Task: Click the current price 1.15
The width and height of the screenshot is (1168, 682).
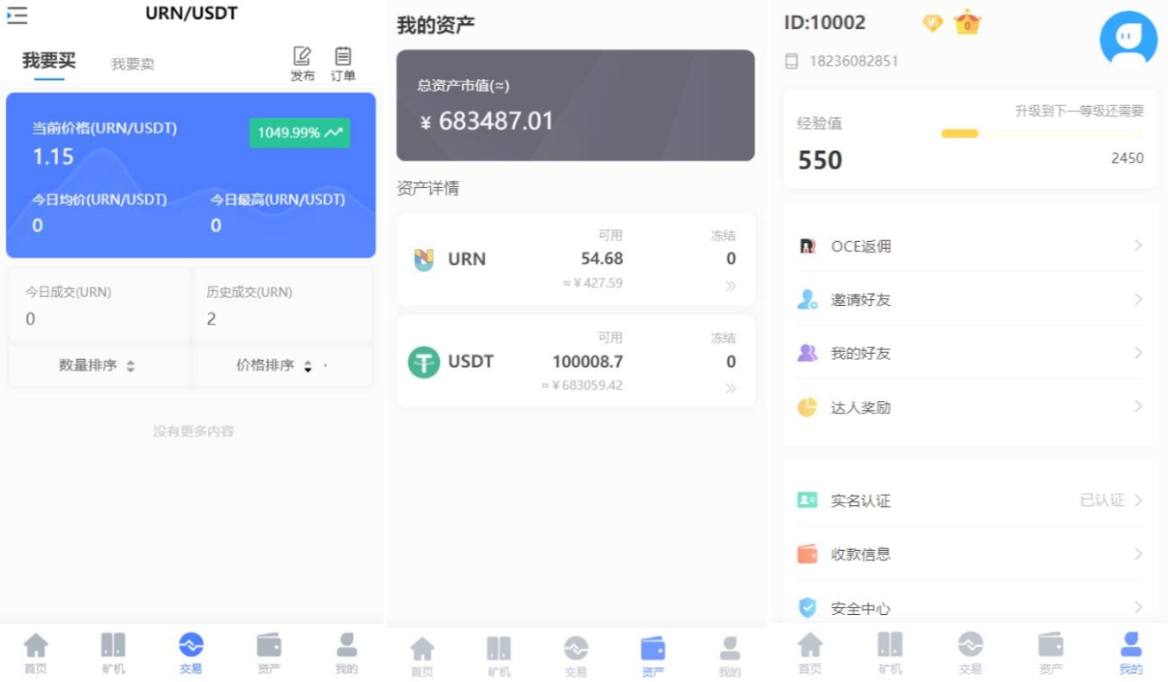Action: click(x=53, y=156)
